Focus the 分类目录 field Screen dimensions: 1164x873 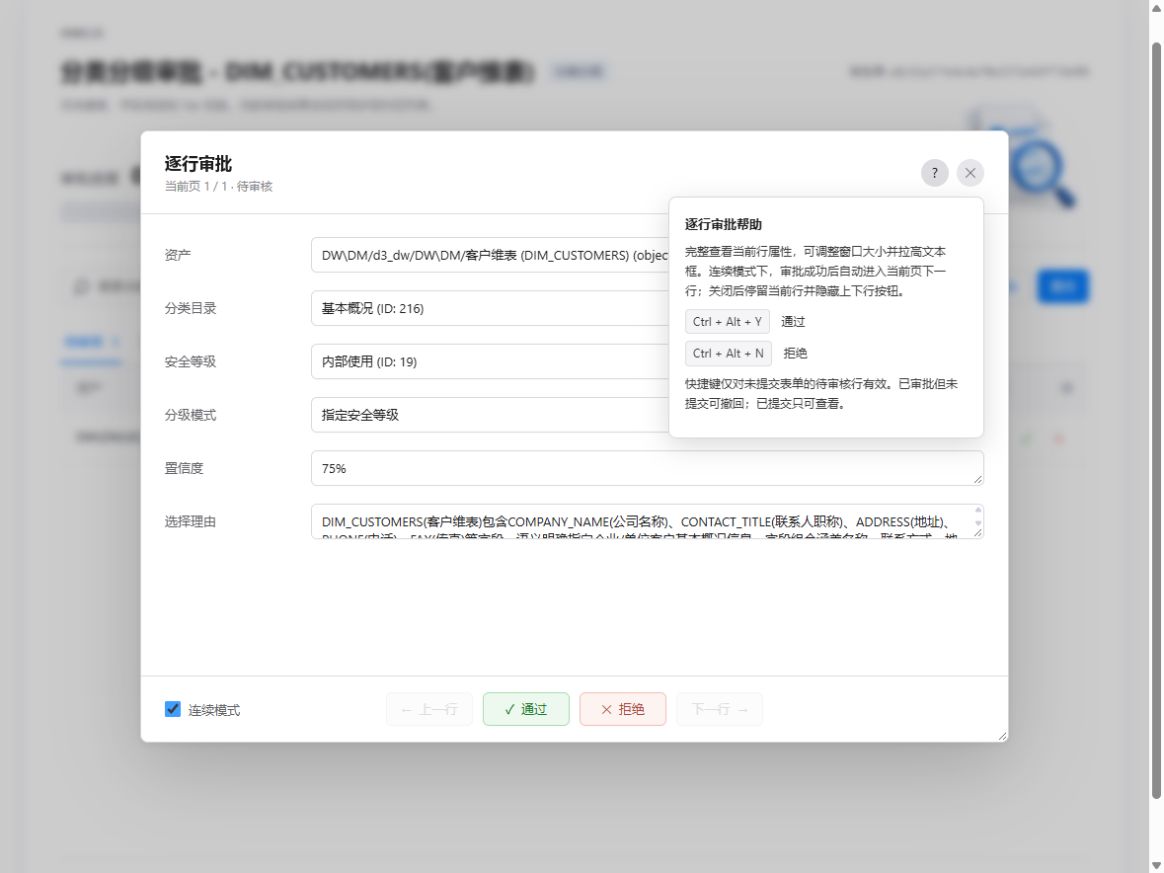(x=490, y=308)
